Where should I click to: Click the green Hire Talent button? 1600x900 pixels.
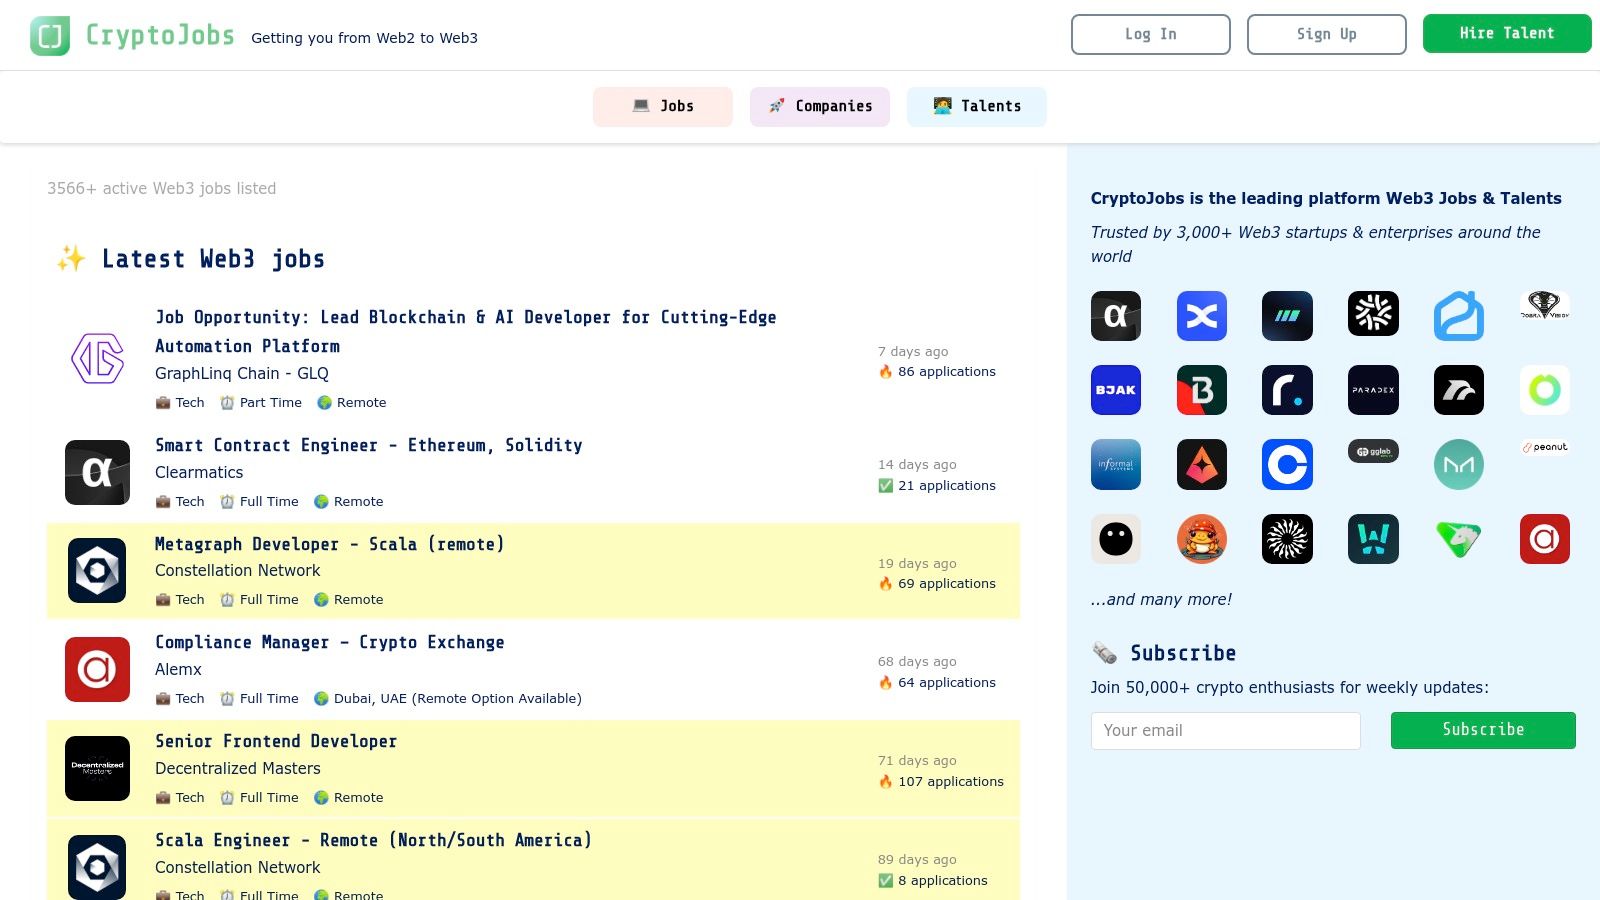[1507, 33]
